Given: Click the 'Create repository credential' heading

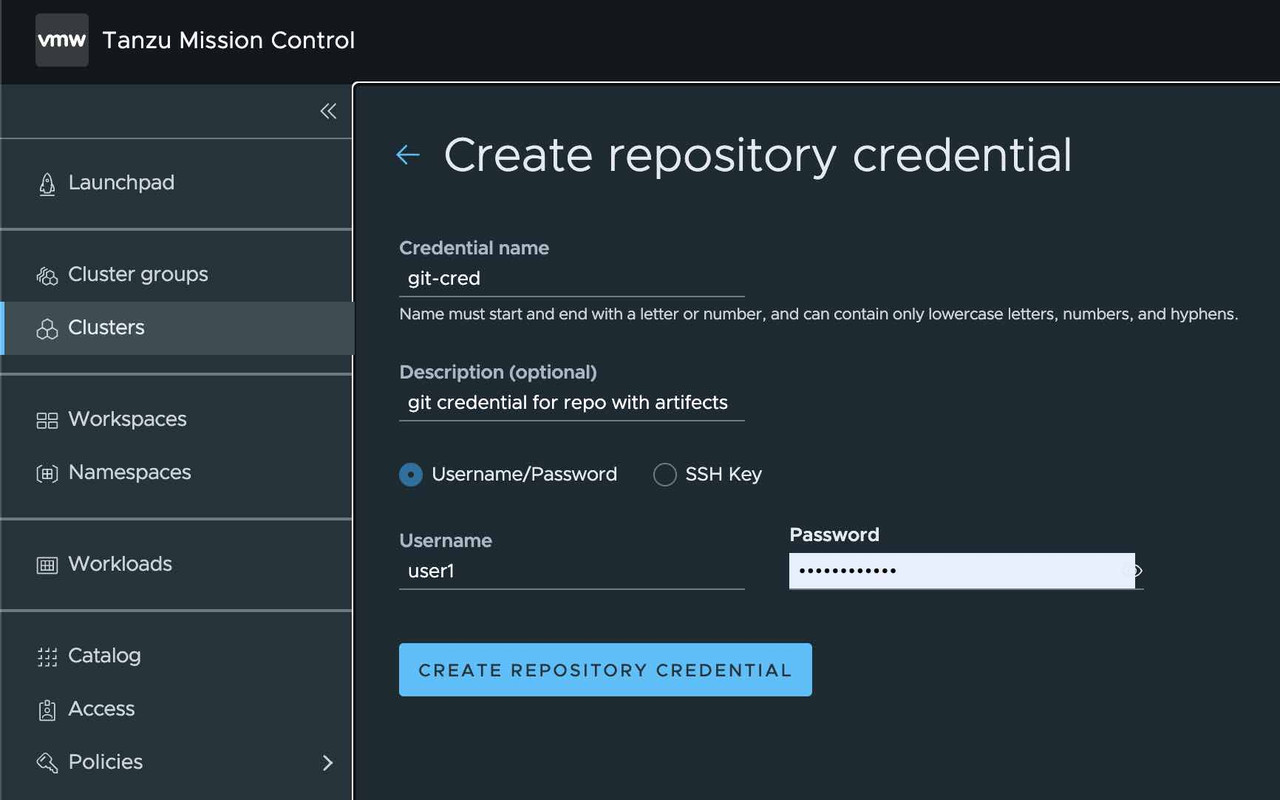Looking at the screenshot, I should (x=758, y=155).
